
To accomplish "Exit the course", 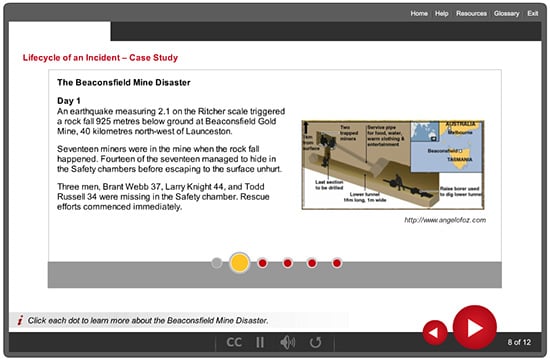I will (x=532, y=13).
